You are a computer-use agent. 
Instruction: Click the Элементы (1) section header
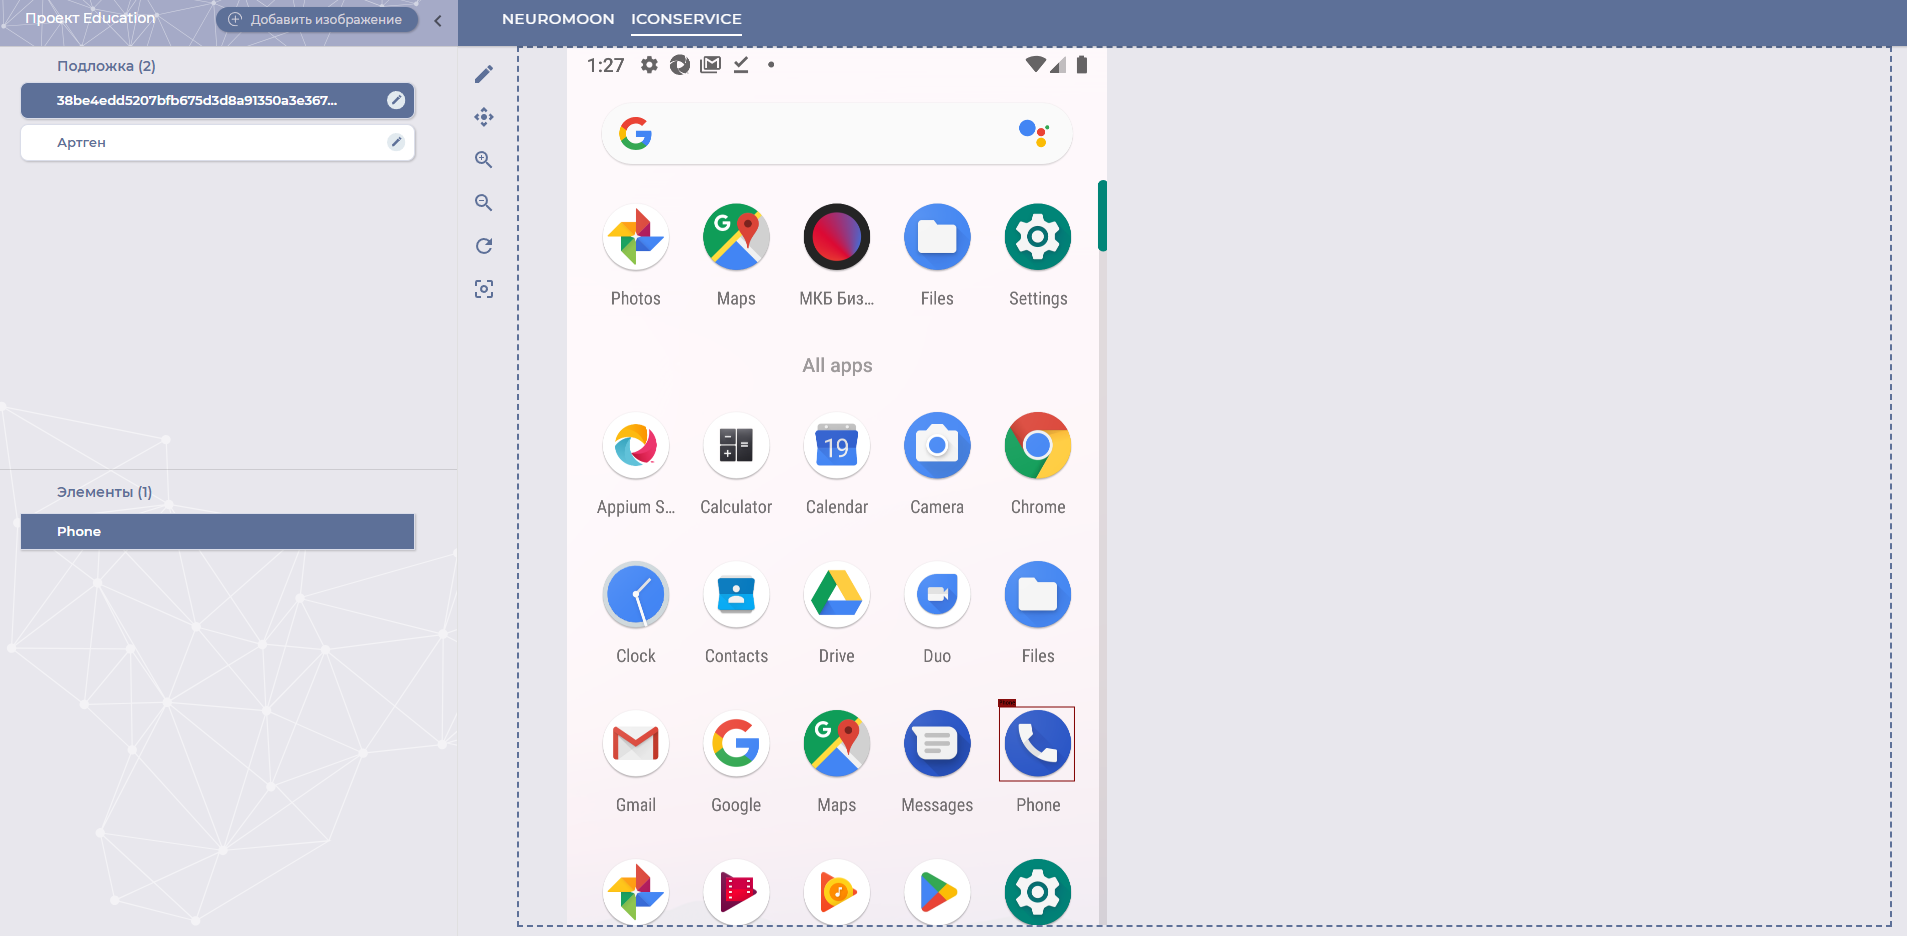(x=104, y=492)
